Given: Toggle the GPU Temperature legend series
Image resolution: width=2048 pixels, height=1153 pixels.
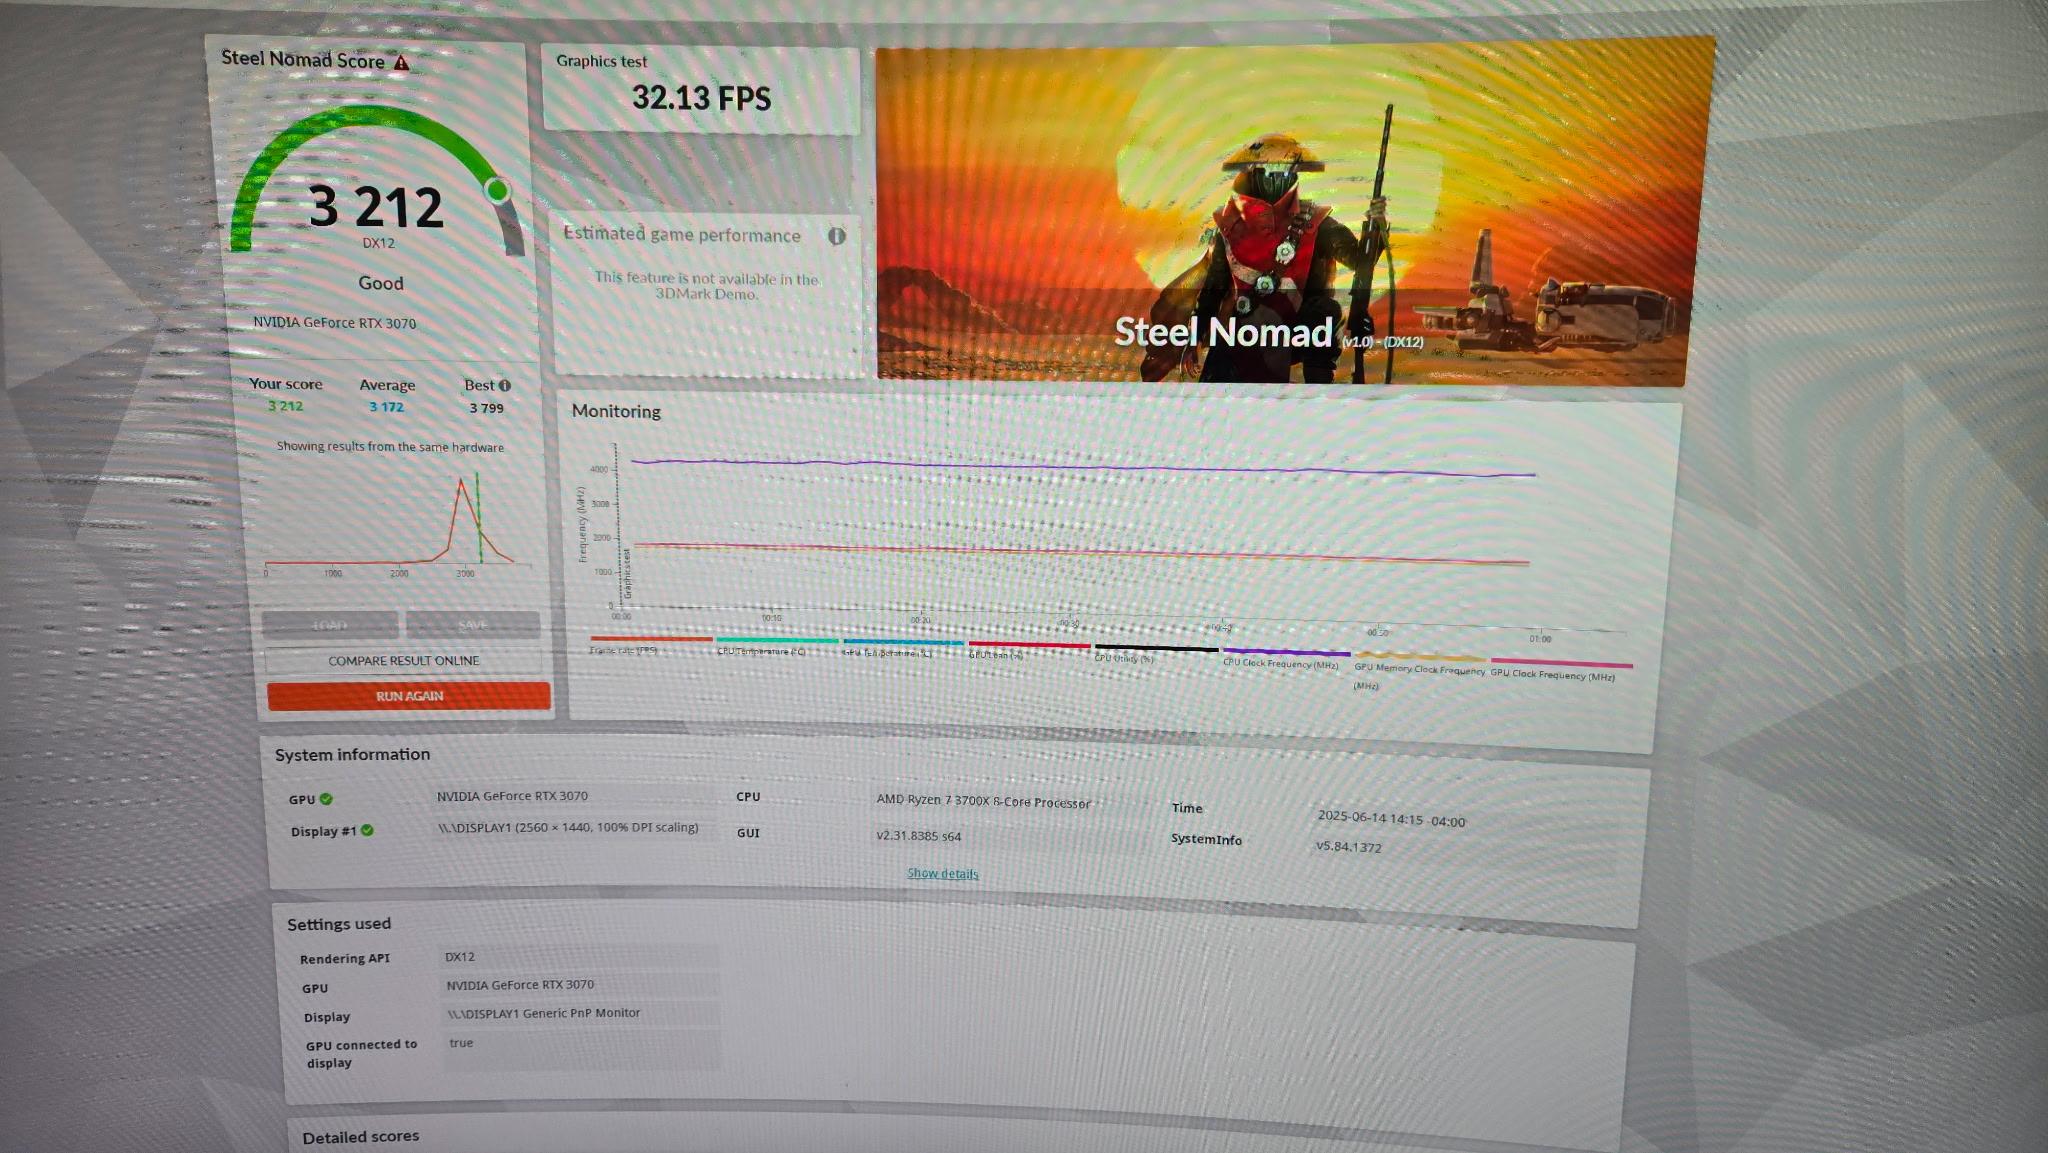Looking at the screenshot, I should [x=903, y=648].
